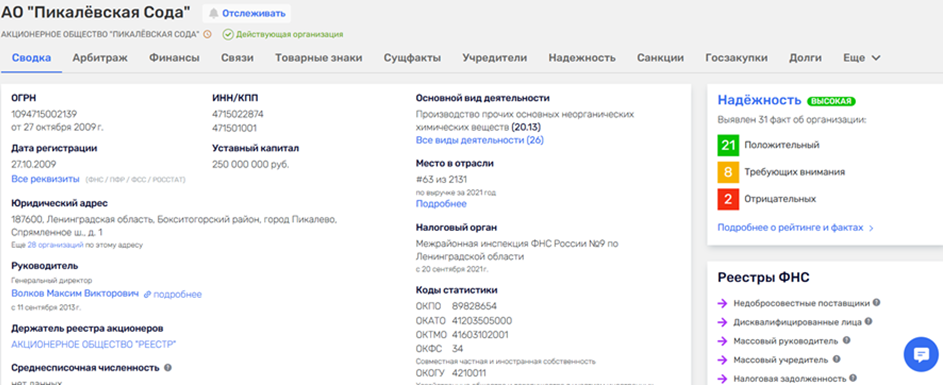Open Все виды деятельности (26) link

click(480, 140)
